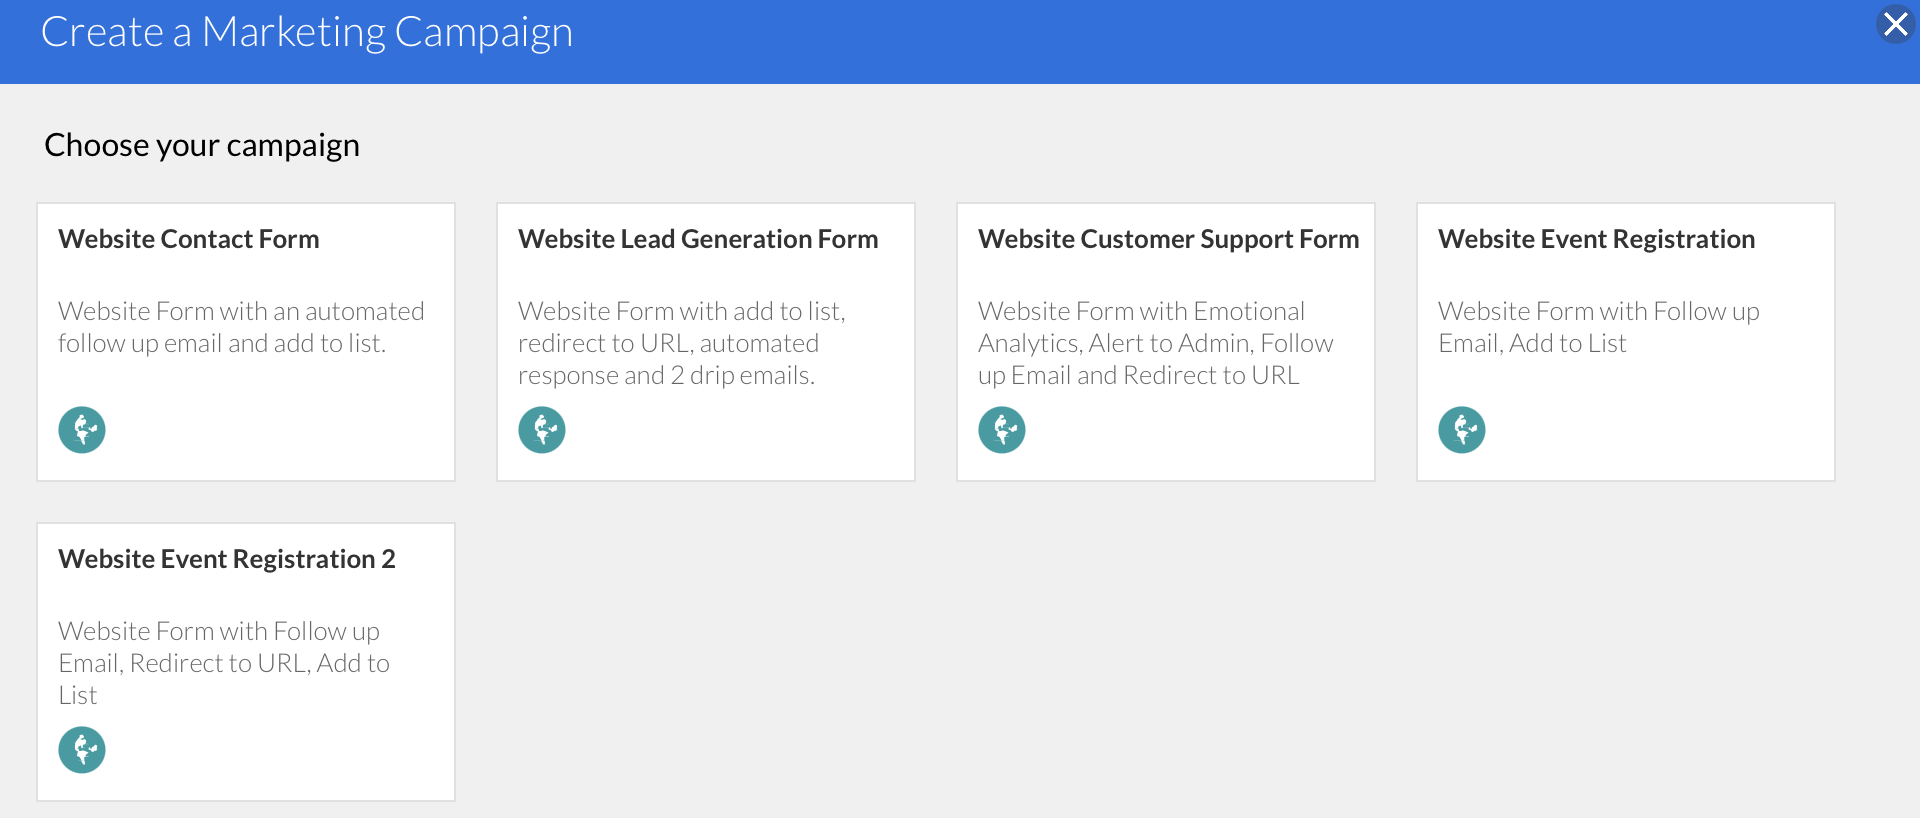Click the 'automated follow up email' description text
The image size is (1920, 818).
click(241, 327)
